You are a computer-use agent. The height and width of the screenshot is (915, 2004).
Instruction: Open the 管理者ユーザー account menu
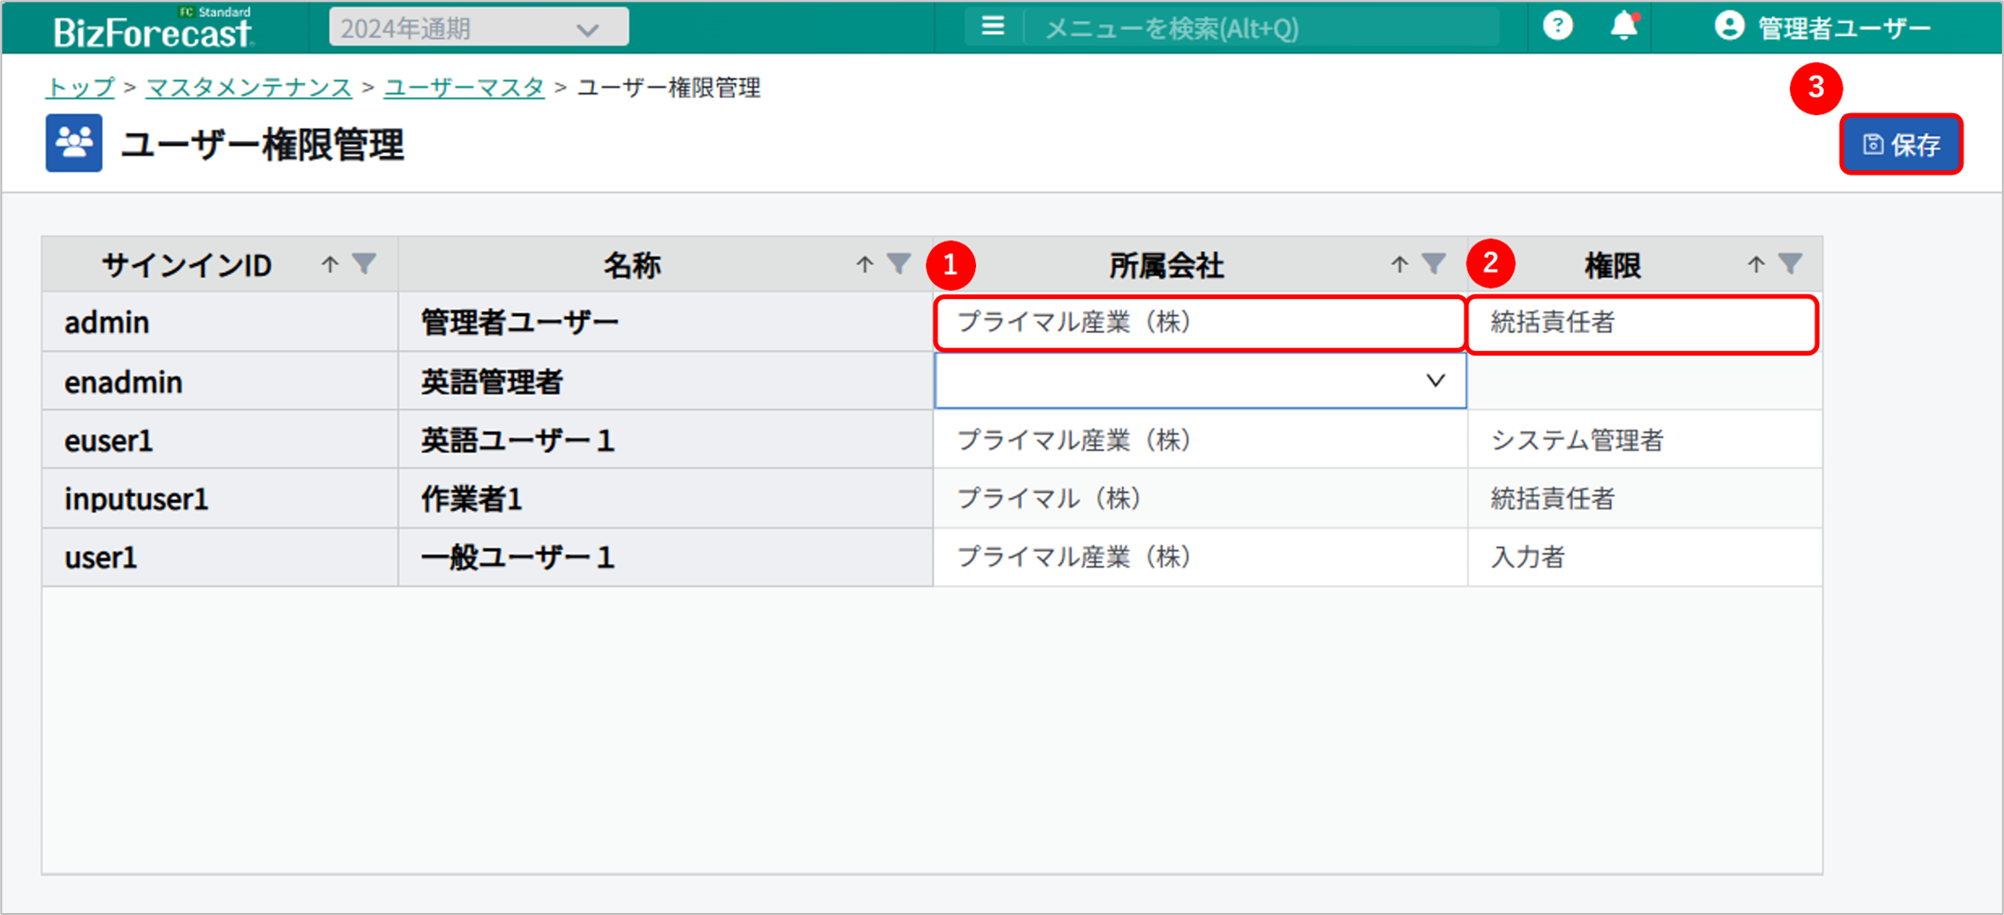pyautogui.click(x=1822, y=28)
